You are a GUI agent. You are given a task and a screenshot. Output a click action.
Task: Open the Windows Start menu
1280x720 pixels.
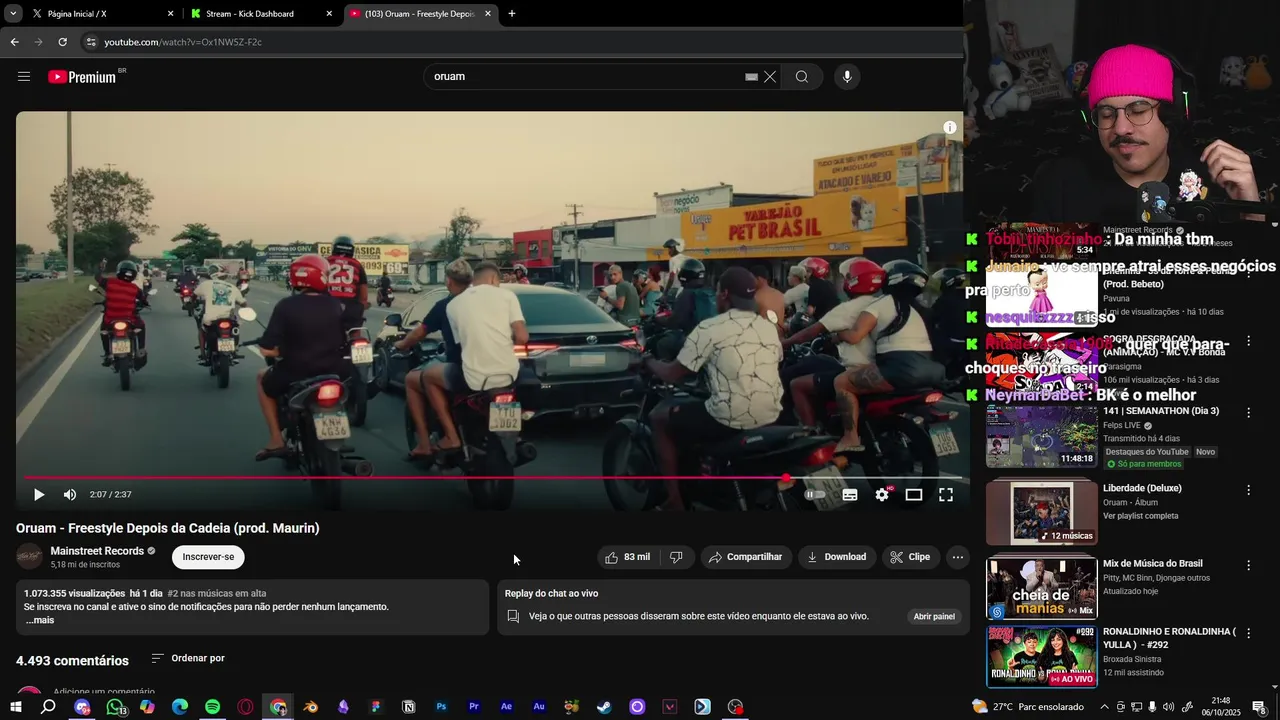(15, 707)
